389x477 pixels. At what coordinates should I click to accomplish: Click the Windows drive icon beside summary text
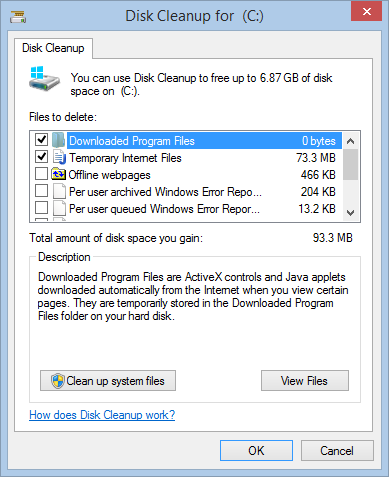click(44, 79)
